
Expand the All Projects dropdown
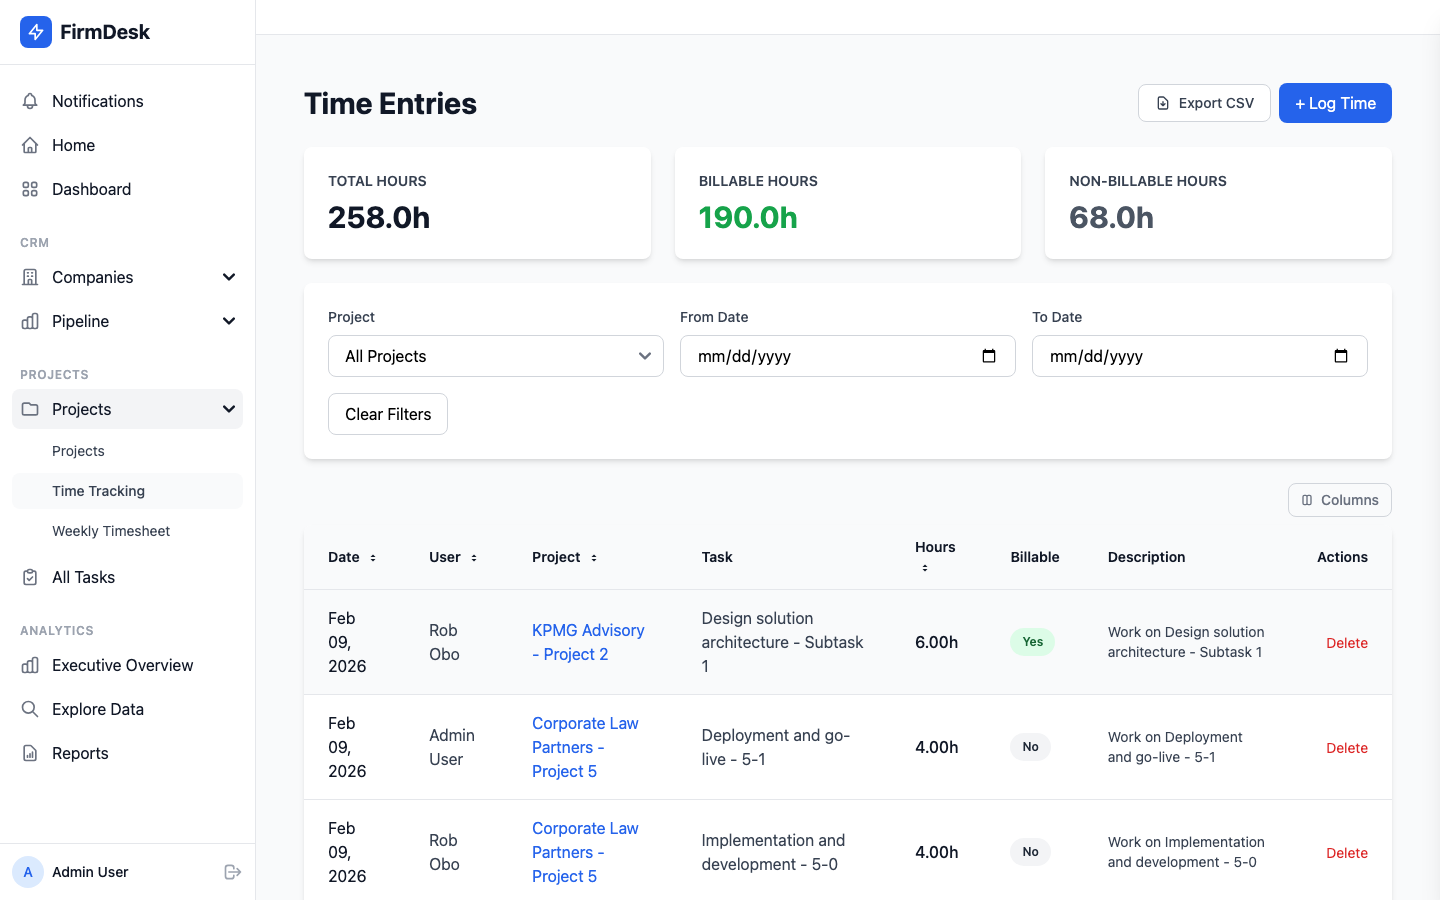495,356
